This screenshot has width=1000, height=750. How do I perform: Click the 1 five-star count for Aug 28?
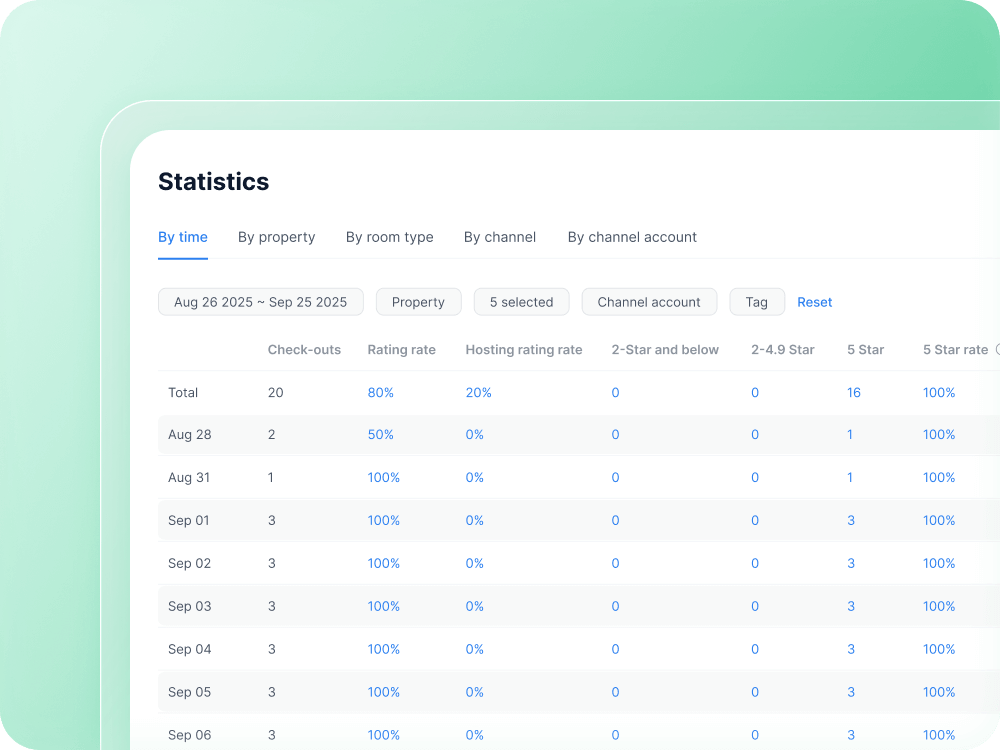click(x=850, y=434)
